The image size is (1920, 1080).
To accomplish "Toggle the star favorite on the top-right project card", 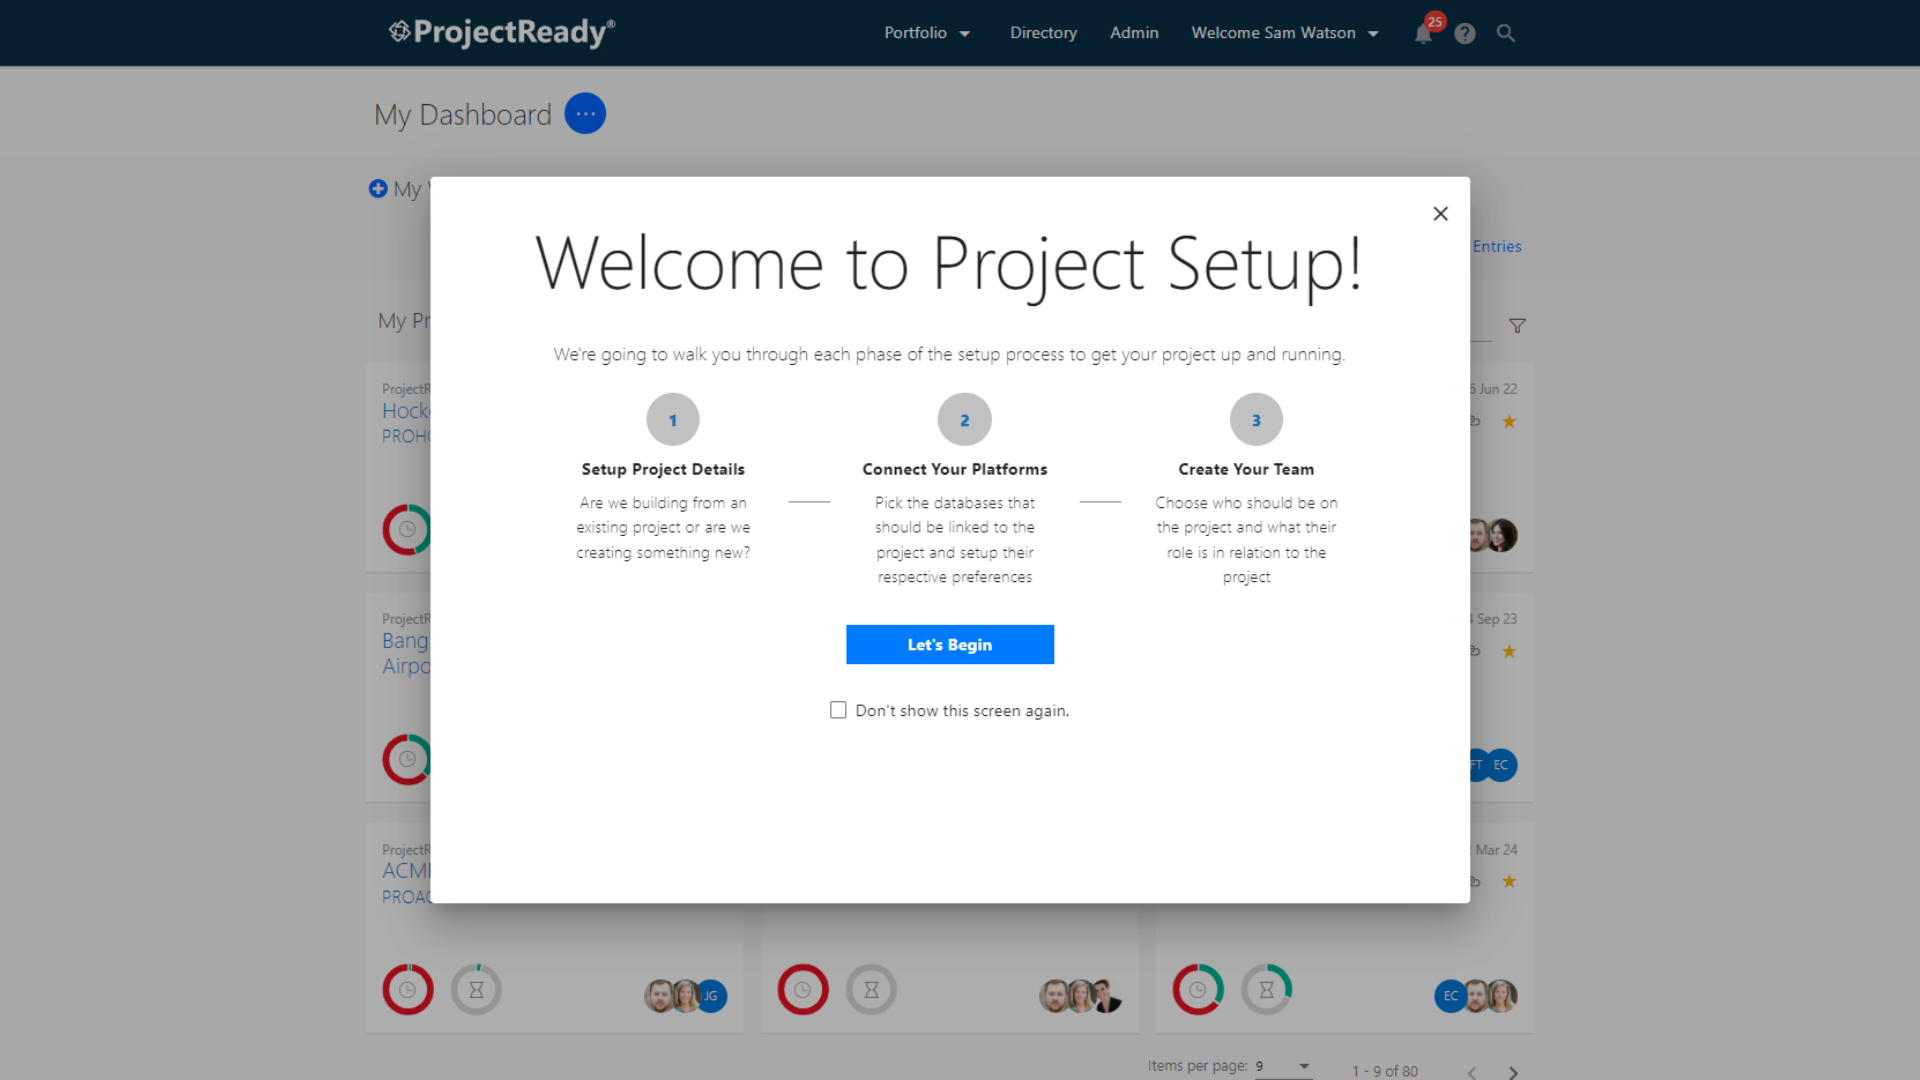I will [x=1510, y=421].
